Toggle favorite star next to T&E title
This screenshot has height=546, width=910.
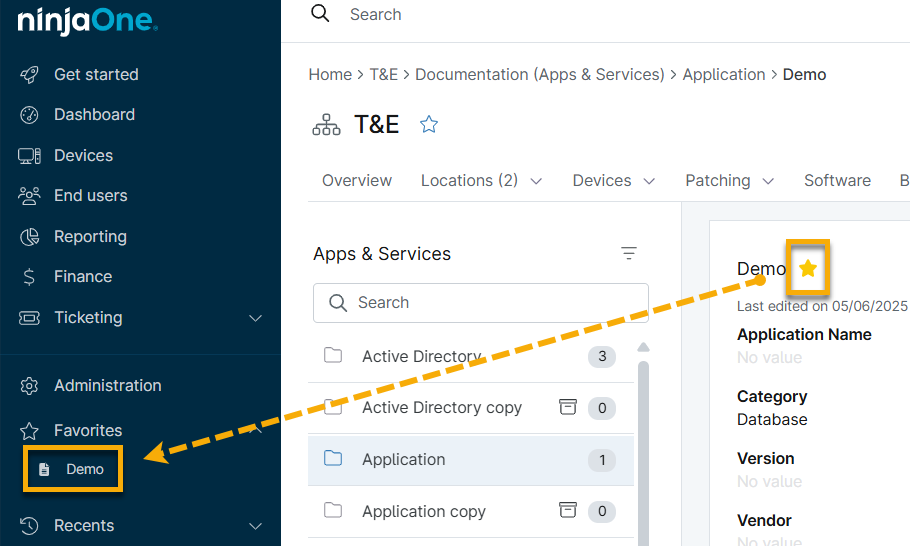(429, 124)
